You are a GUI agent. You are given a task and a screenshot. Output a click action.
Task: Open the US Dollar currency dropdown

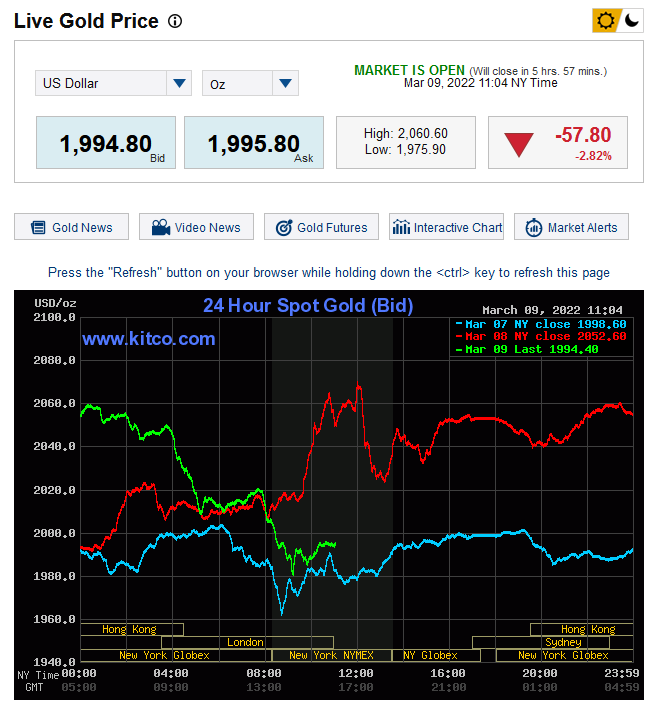coord(113,83)
